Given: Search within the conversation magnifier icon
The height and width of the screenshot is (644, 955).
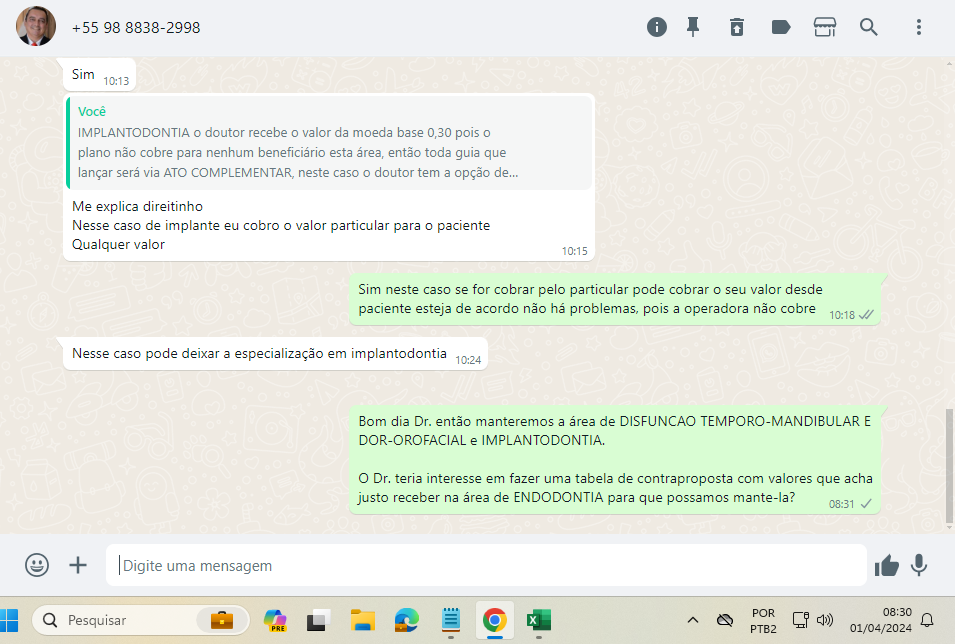Looking at the screenshot, I should point(869,27).
